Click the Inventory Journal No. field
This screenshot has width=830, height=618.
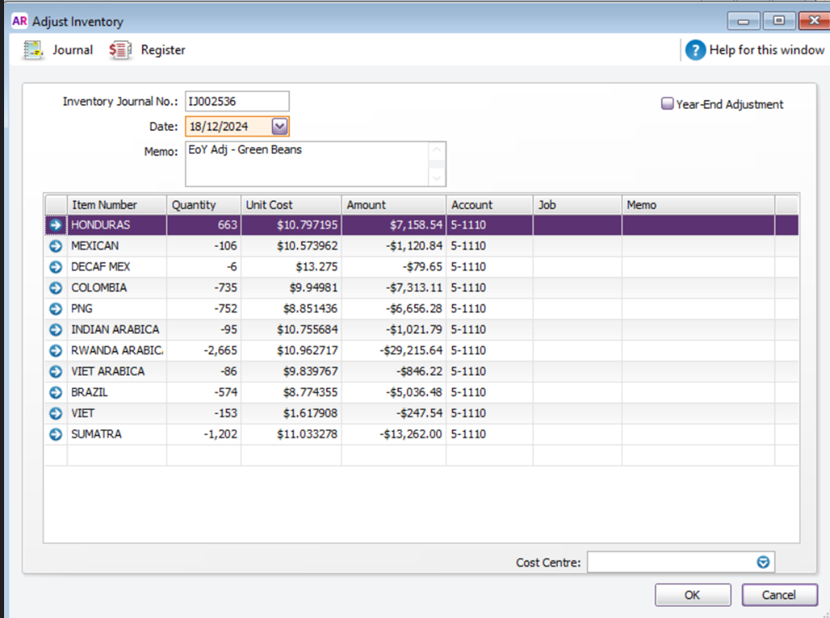pyautogui.click(x=236, y=101)
